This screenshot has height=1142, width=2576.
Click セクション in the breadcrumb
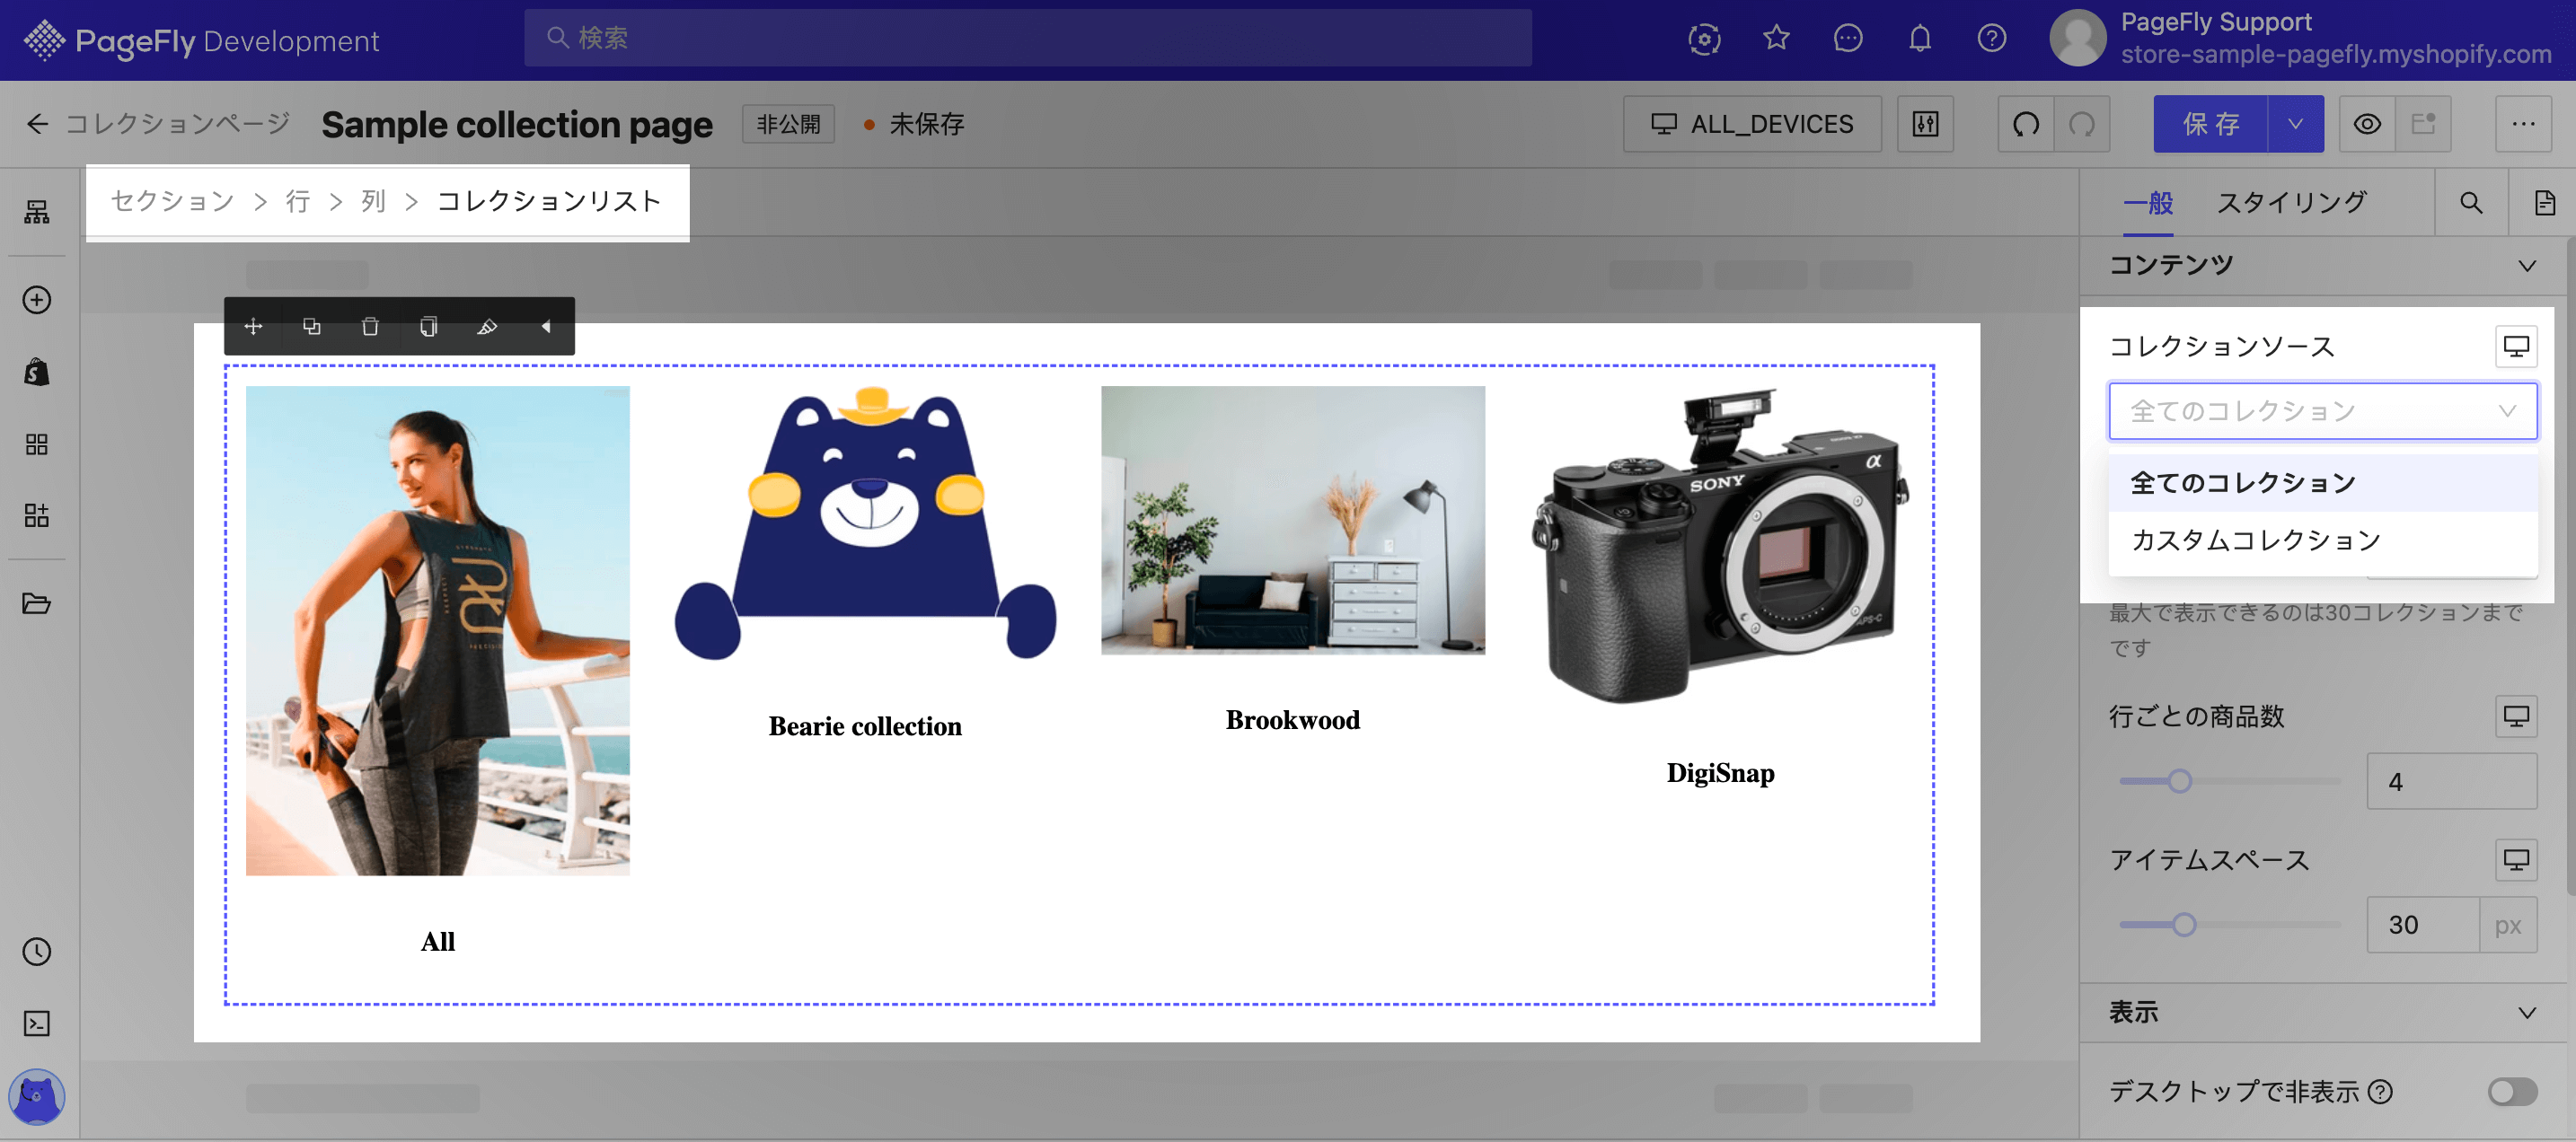pyautogui.click(x=172, y=201)
